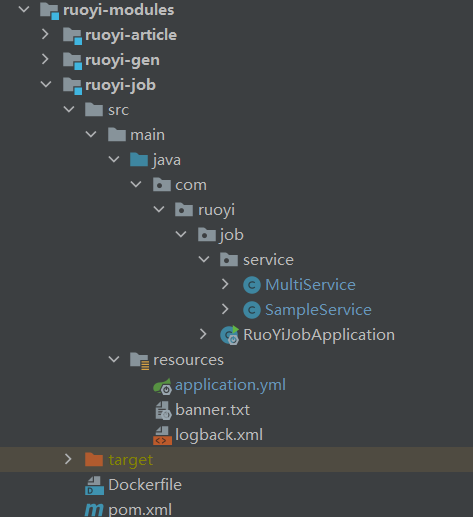Image resolution: width=473 pixels, height=517 pixels.
Task: Click the job package icon
Action: point(207,235)
